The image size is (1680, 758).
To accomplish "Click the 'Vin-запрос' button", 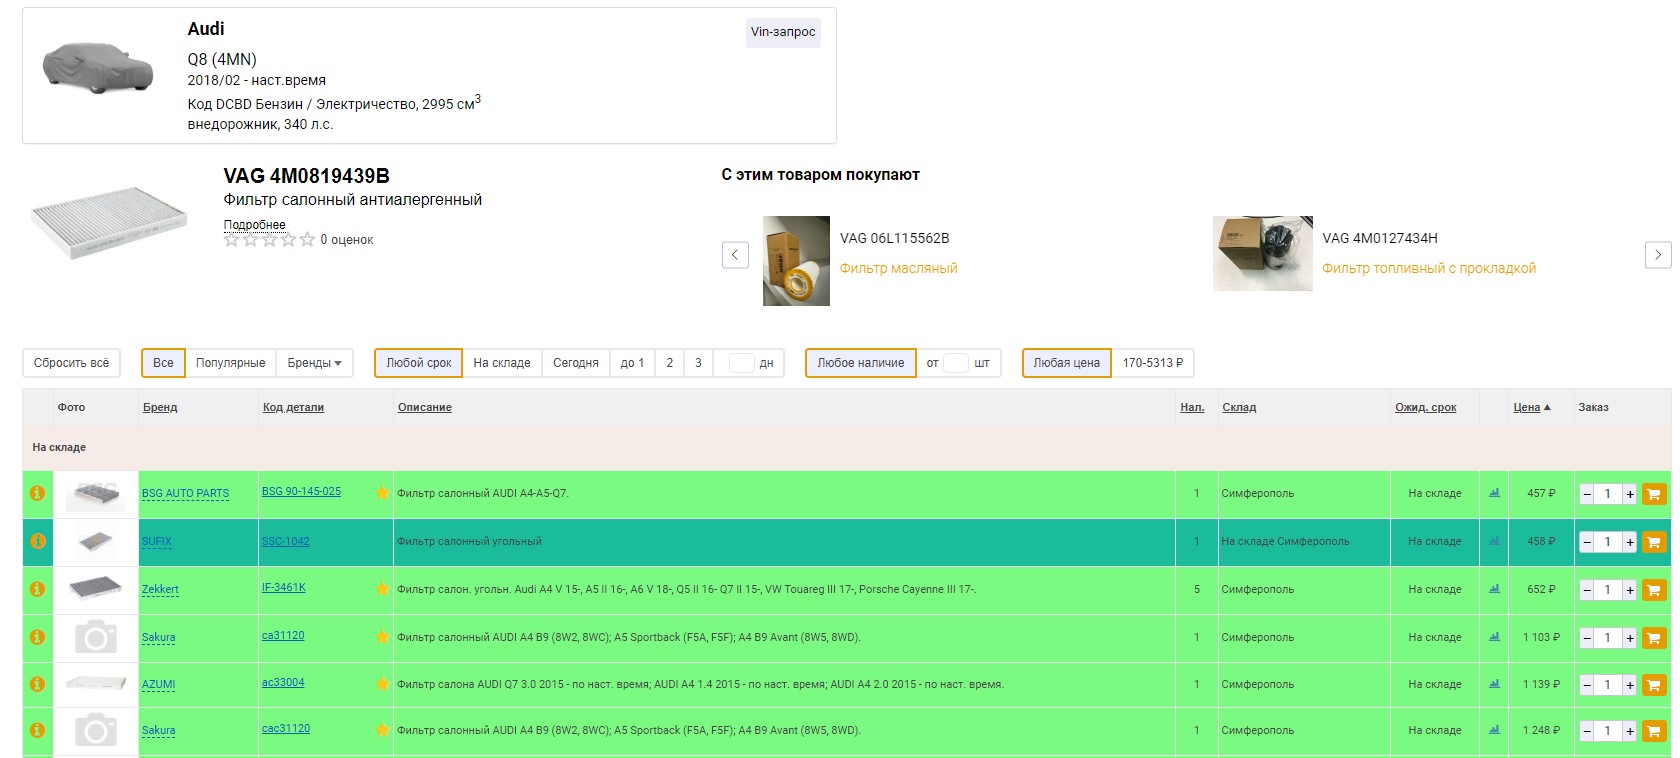I will click(x=783, y=32).
